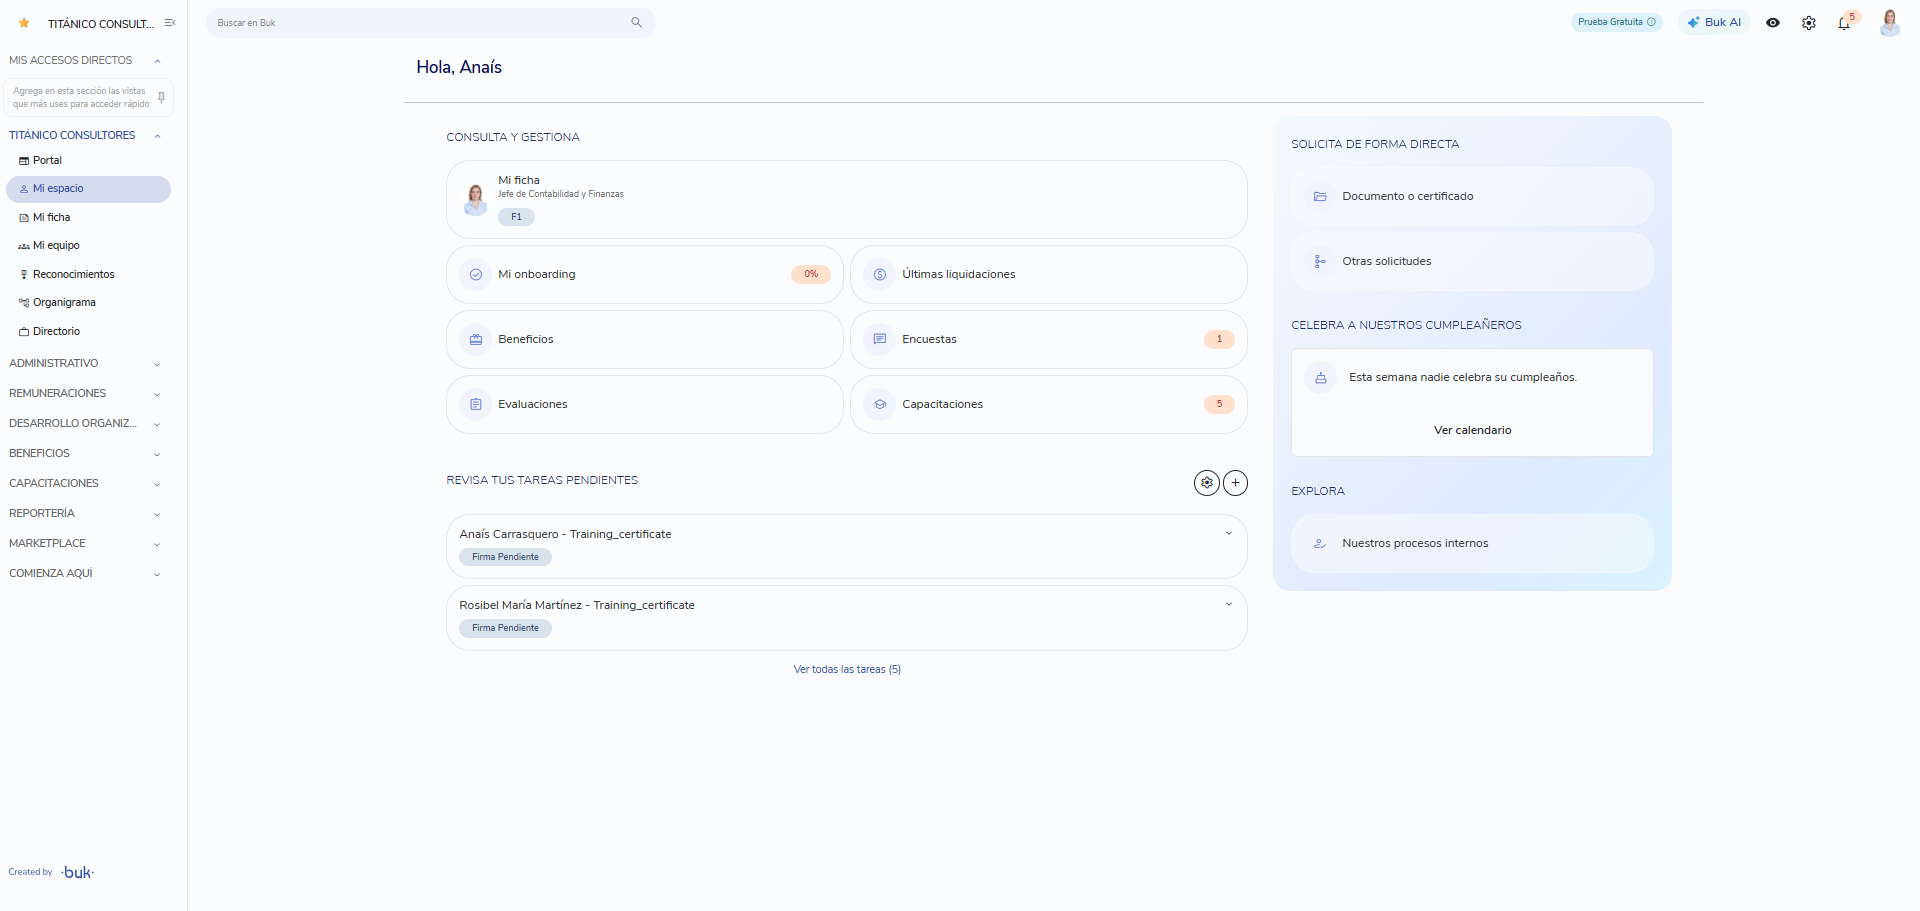Open user profile avatar in top bar
The width and height of the screenshot is (1920, 911).
point(1890,23)
